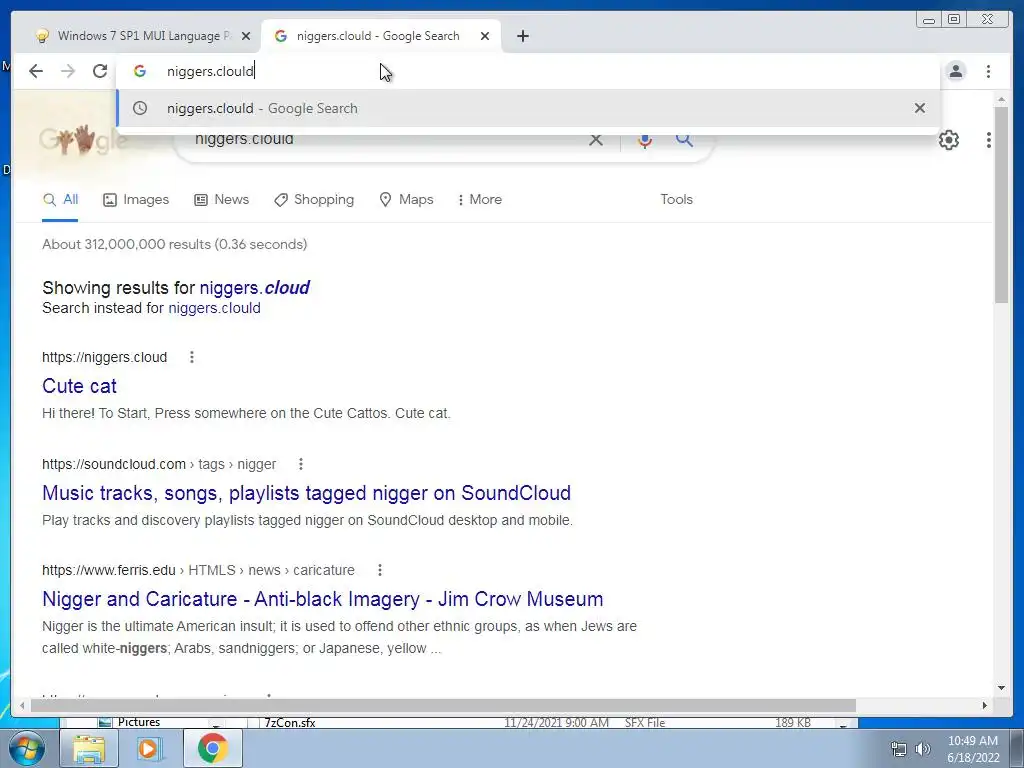Viewport: 1024px width, 768px height.
Task: Click the https://niggers.cloud URL text
Action: (104, 357)
